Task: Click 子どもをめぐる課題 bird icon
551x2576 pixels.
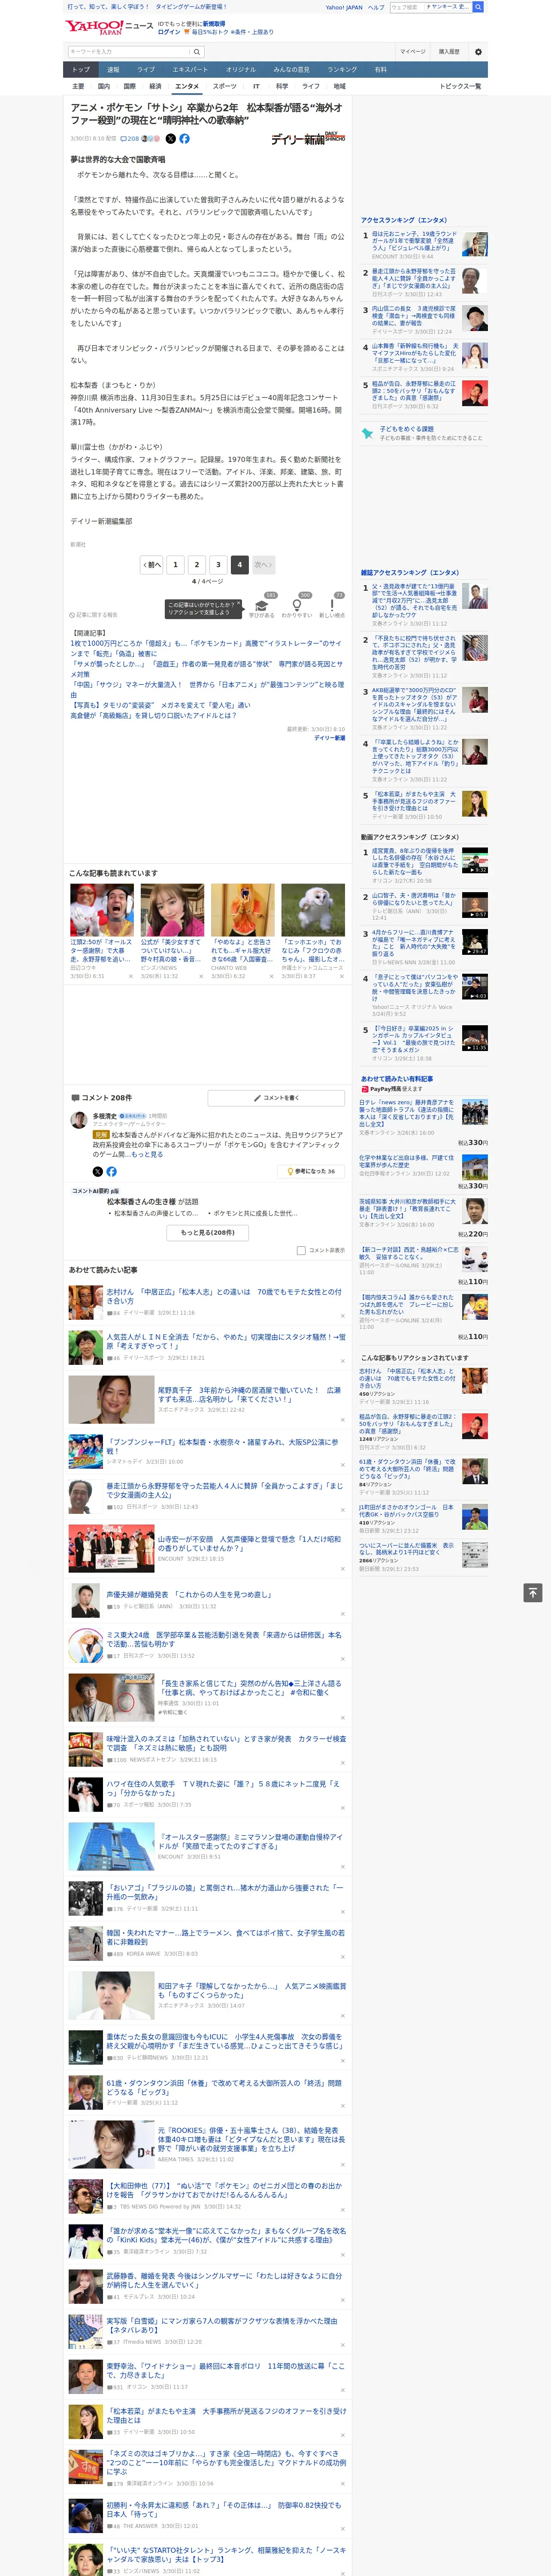Action: coord(368,433)
